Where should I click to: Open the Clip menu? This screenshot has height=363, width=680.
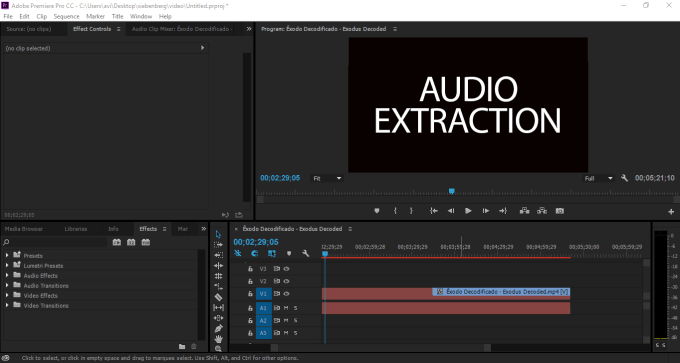pos(42,16)
